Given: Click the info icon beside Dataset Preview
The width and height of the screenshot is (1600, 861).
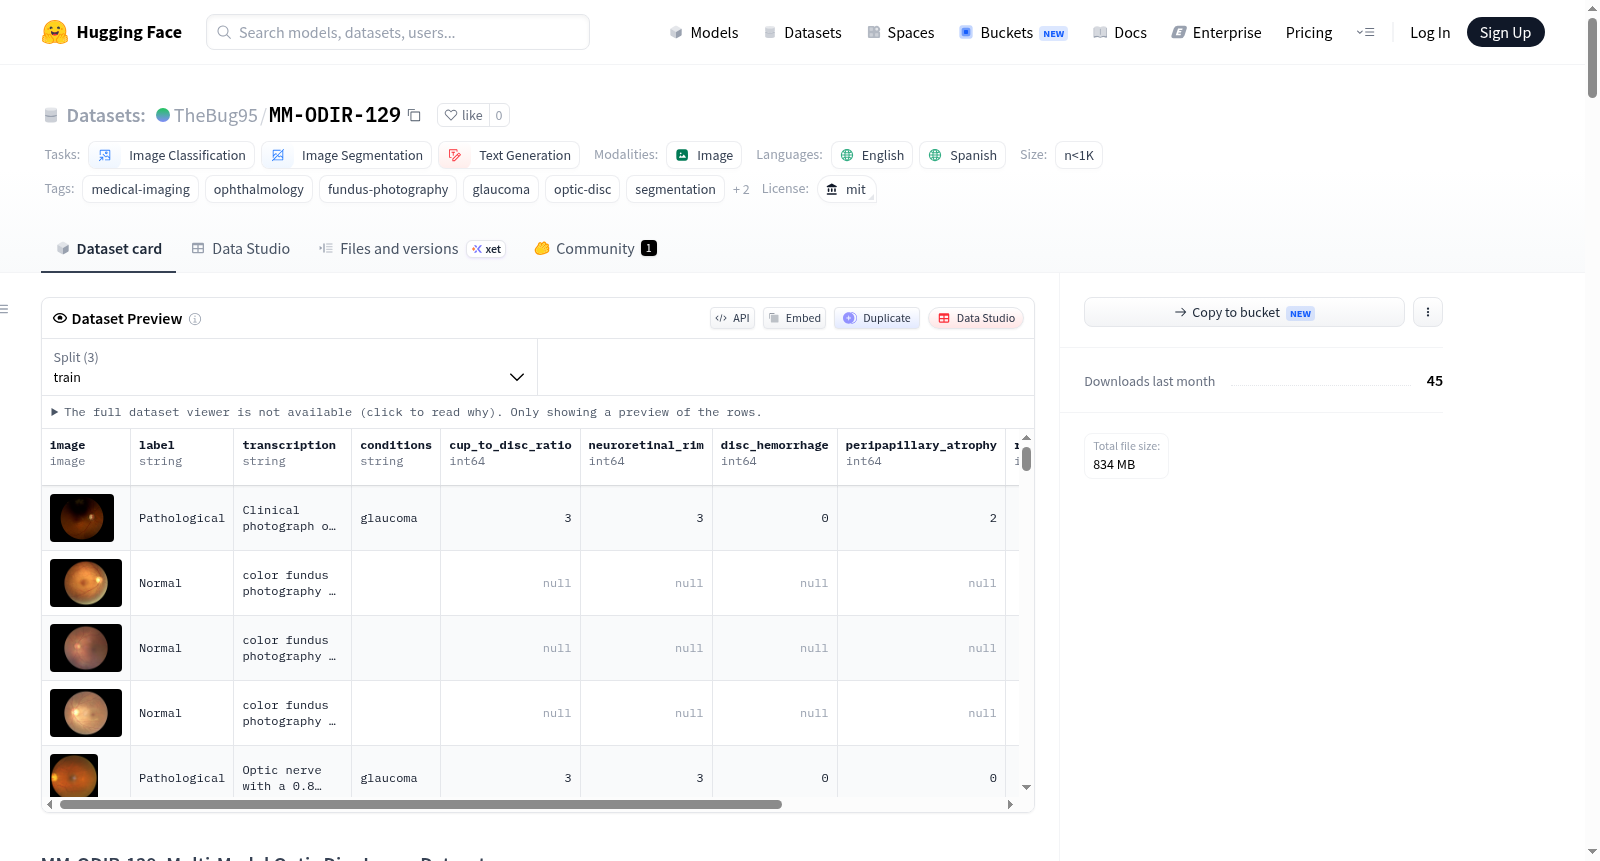Looking at the screenshot, I should pyautogui.click(x=195, y=319).
